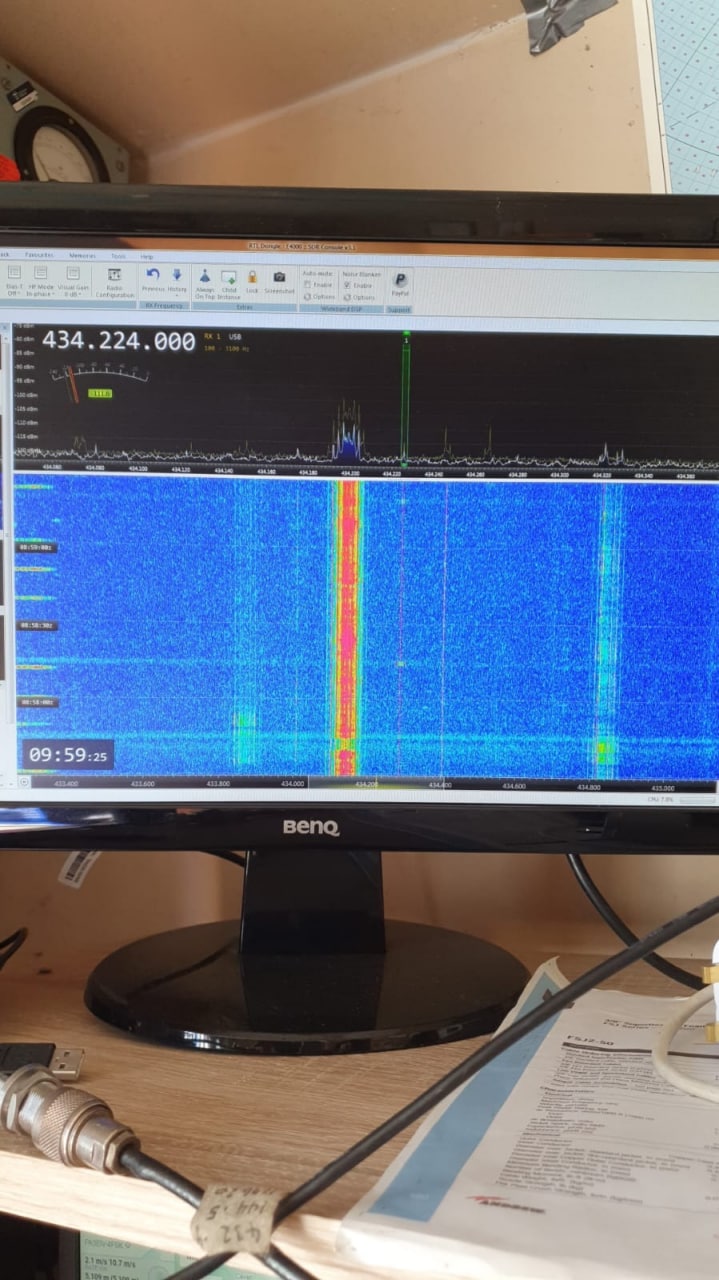Open Radio Configuration
Screen dimensions: 719x1280
point(115,275)
